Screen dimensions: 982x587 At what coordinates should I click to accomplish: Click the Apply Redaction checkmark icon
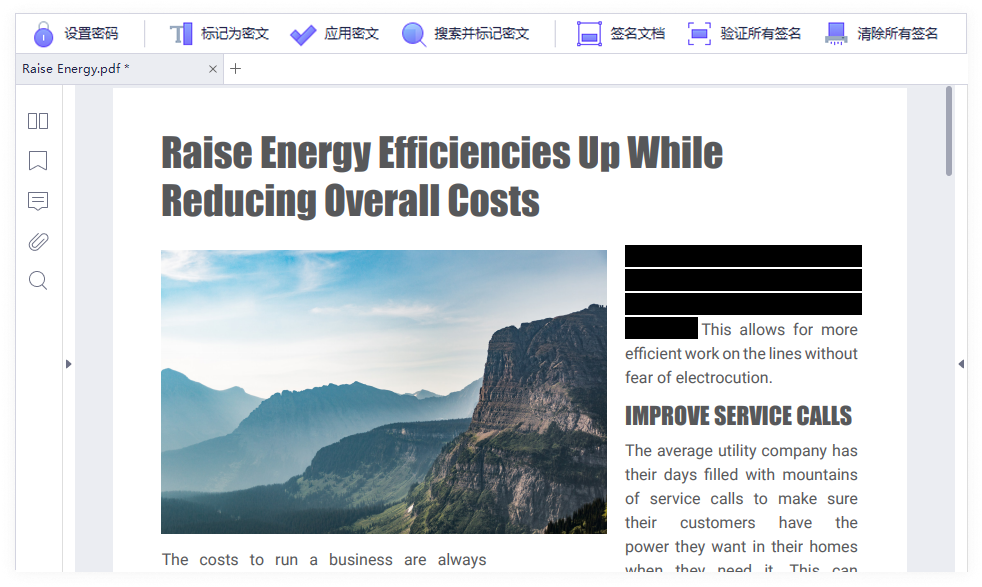tap(303, 34)
